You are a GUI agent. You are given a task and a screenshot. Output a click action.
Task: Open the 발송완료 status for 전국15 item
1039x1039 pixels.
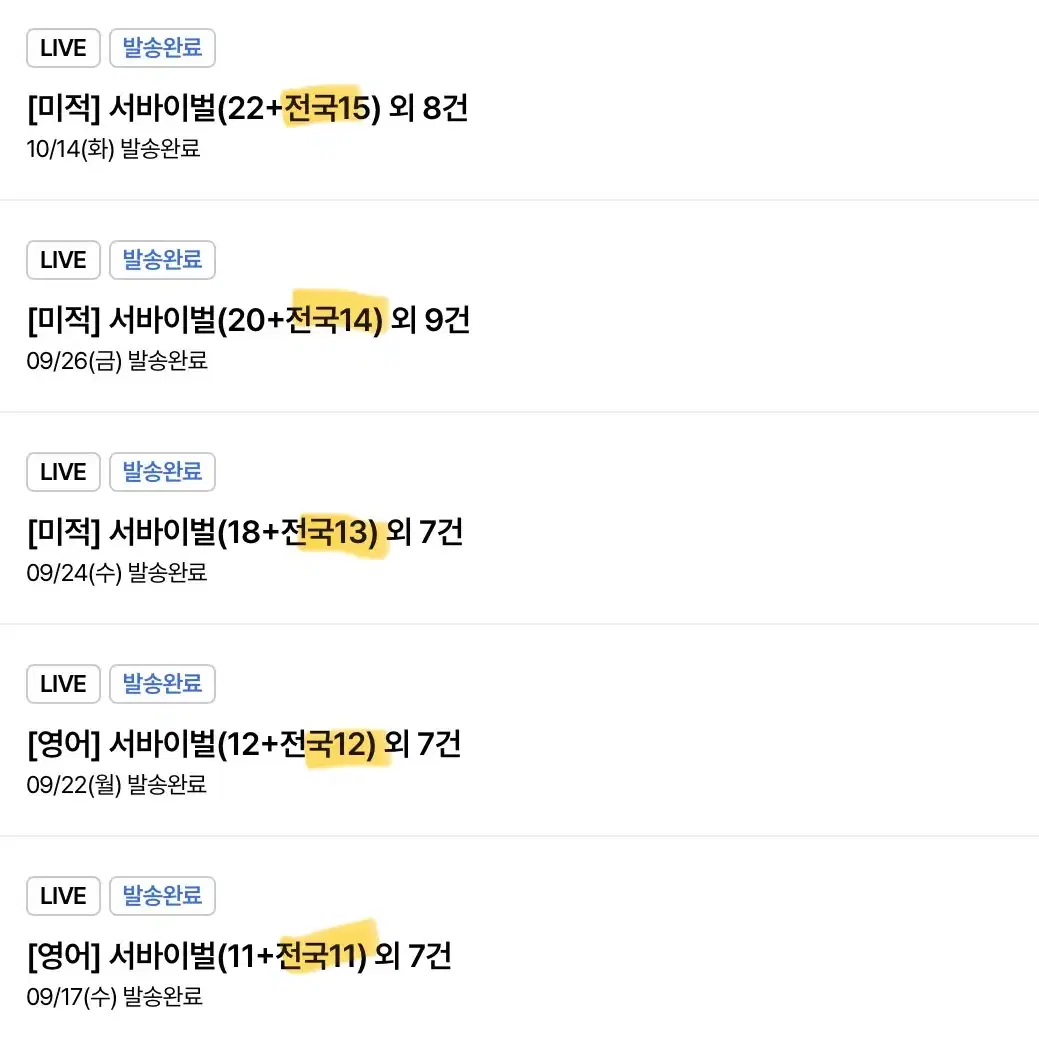[x=162, y=47]
